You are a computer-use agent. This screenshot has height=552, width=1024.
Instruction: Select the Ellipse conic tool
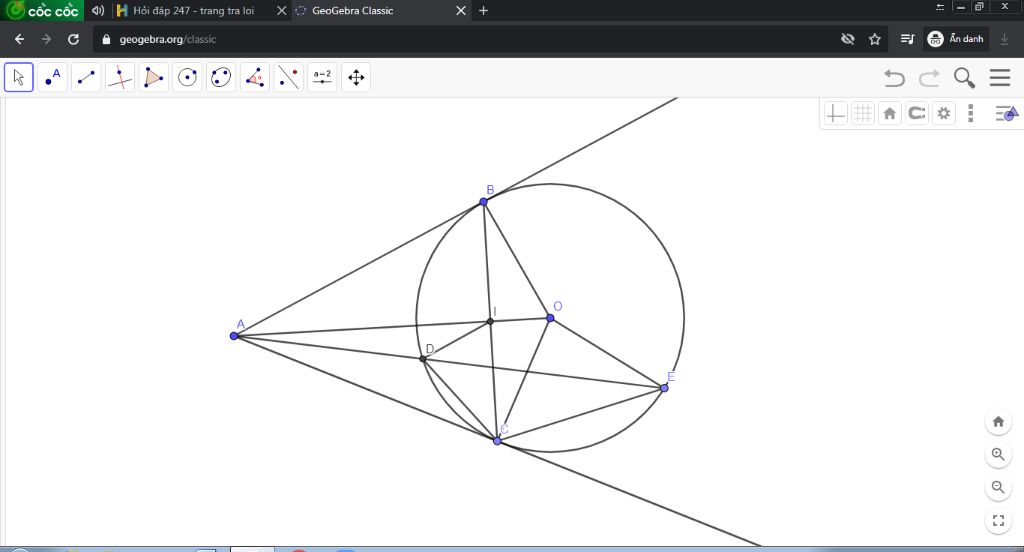point(221,78)
